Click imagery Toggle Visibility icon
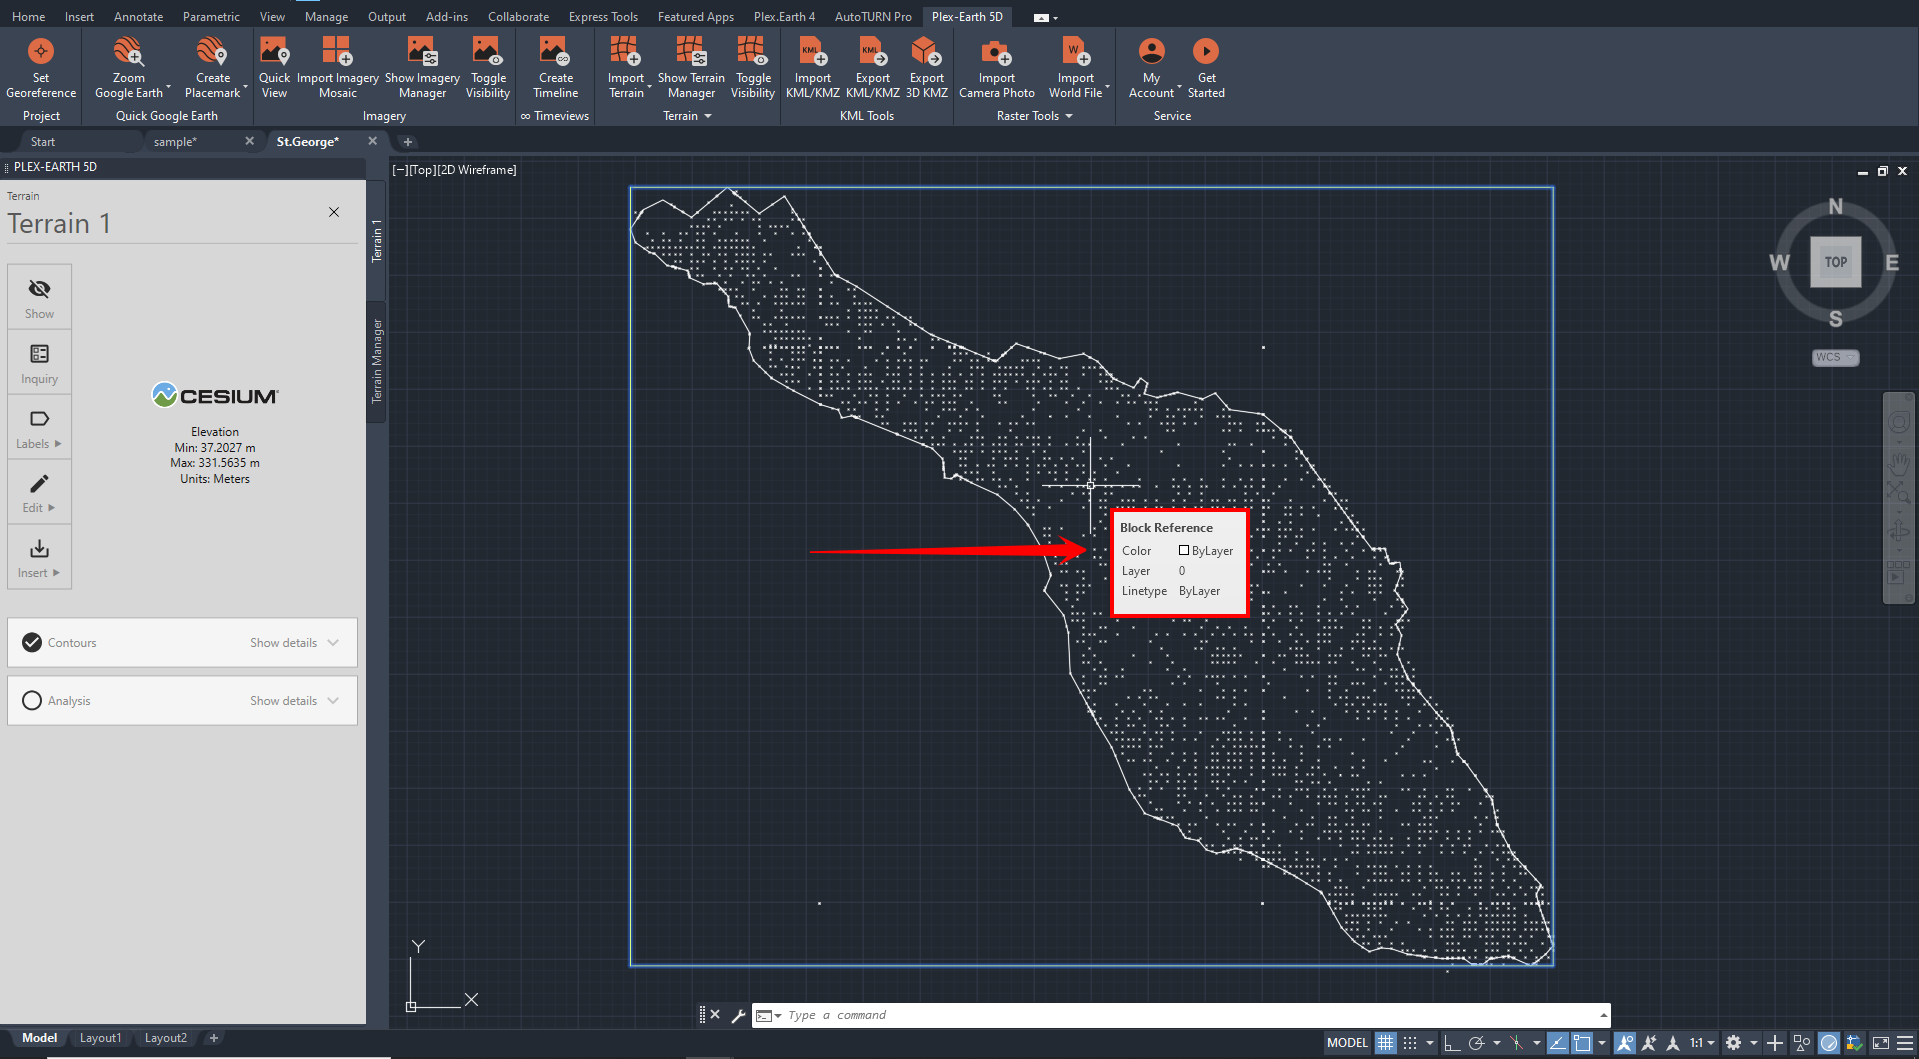 click(488, 68)
